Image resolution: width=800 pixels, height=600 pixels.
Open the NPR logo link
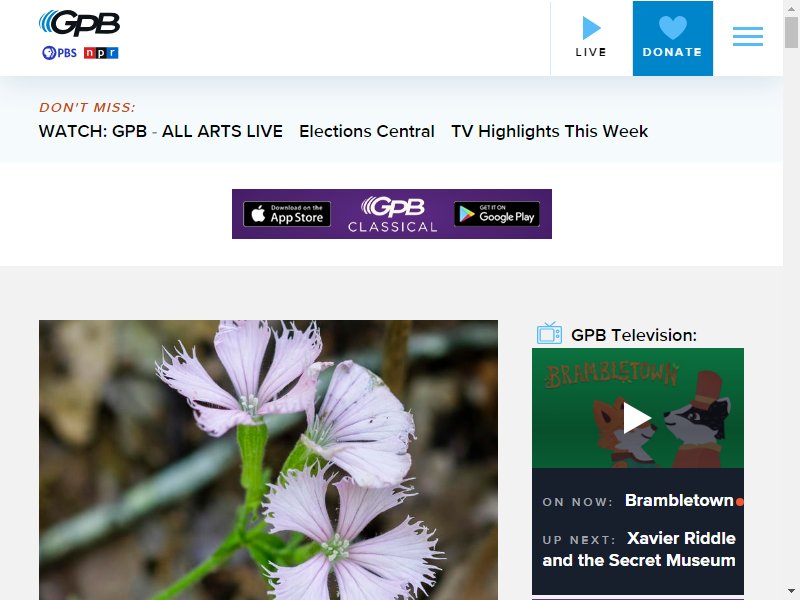101,53
